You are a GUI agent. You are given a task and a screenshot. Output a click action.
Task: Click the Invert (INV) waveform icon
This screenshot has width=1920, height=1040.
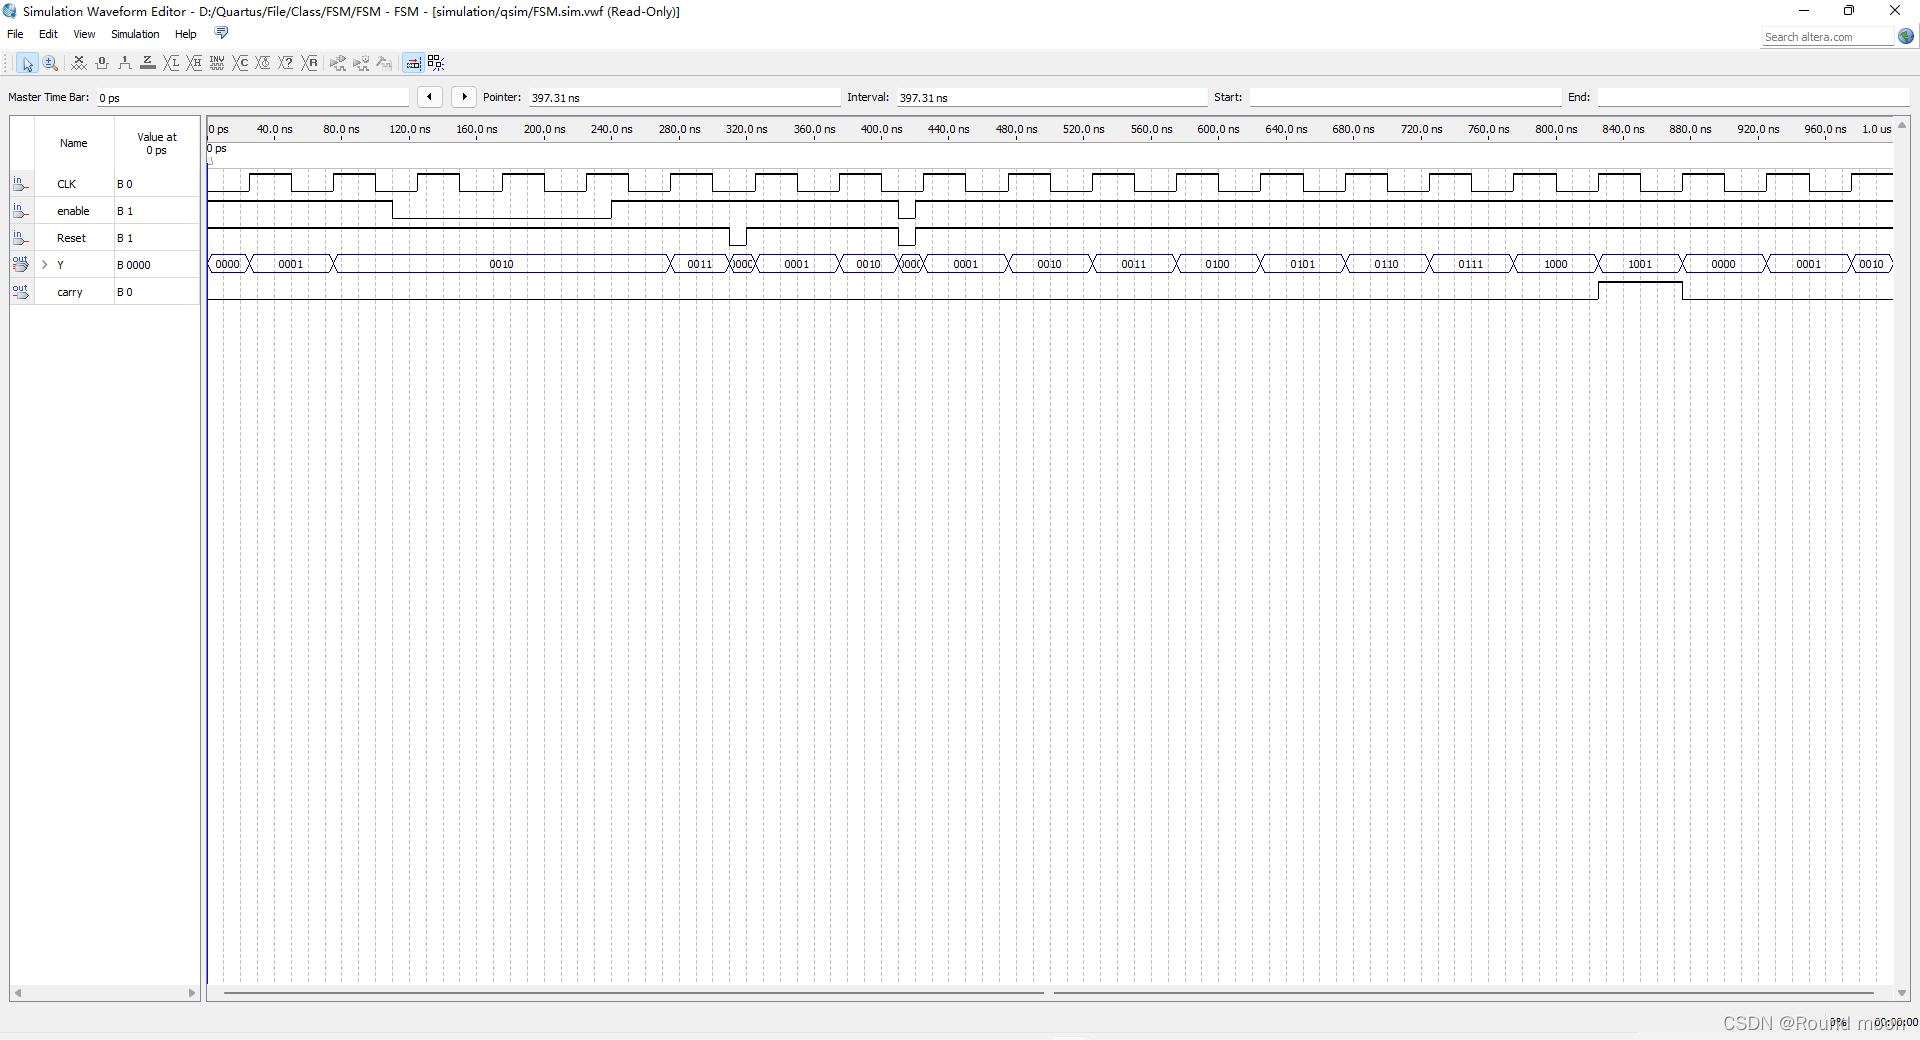[217, 63]
